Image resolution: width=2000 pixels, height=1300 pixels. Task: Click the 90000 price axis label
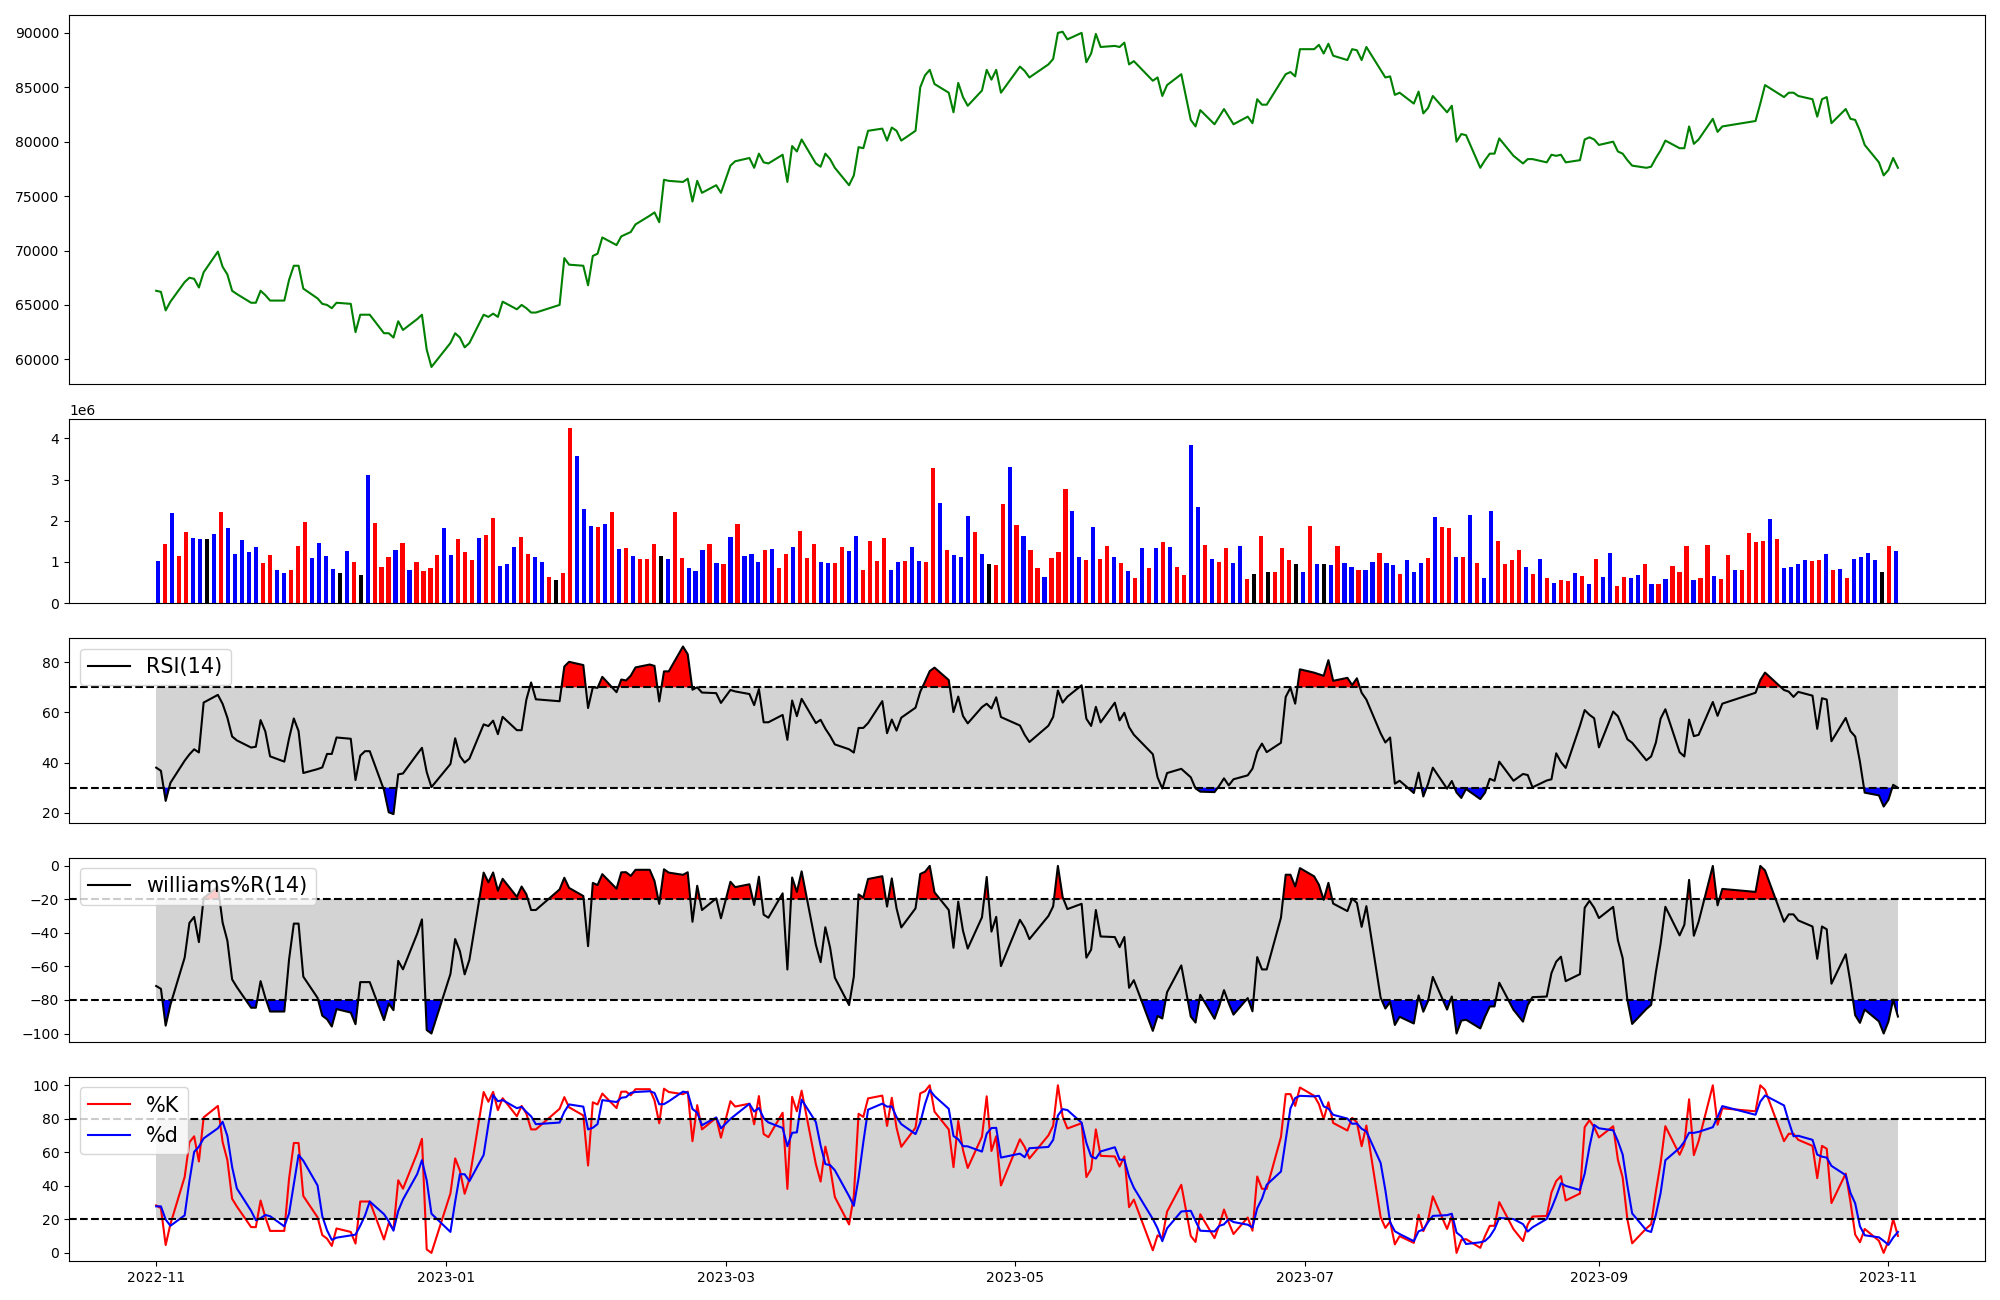pyautogui.click(x=38, y=33)
